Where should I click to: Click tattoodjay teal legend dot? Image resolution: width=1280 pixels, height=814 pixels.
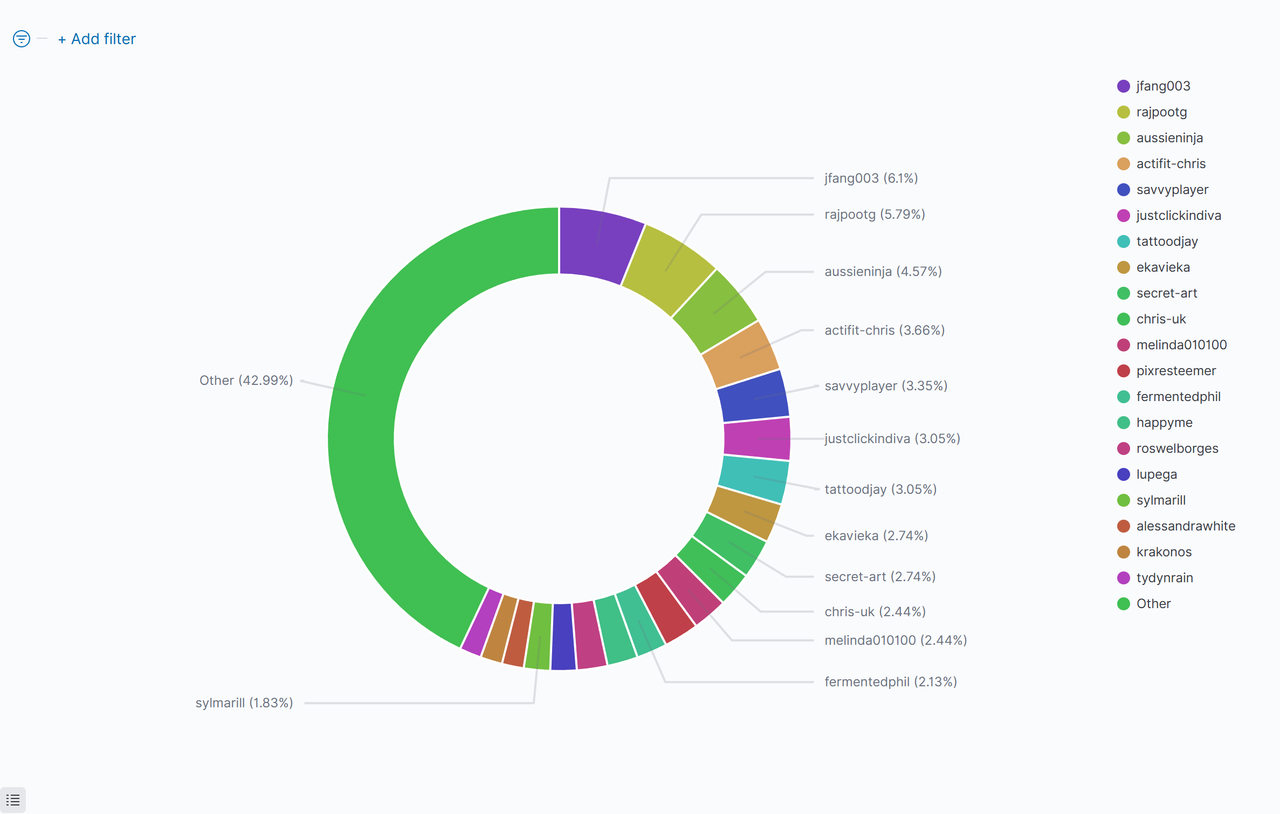1123,242
